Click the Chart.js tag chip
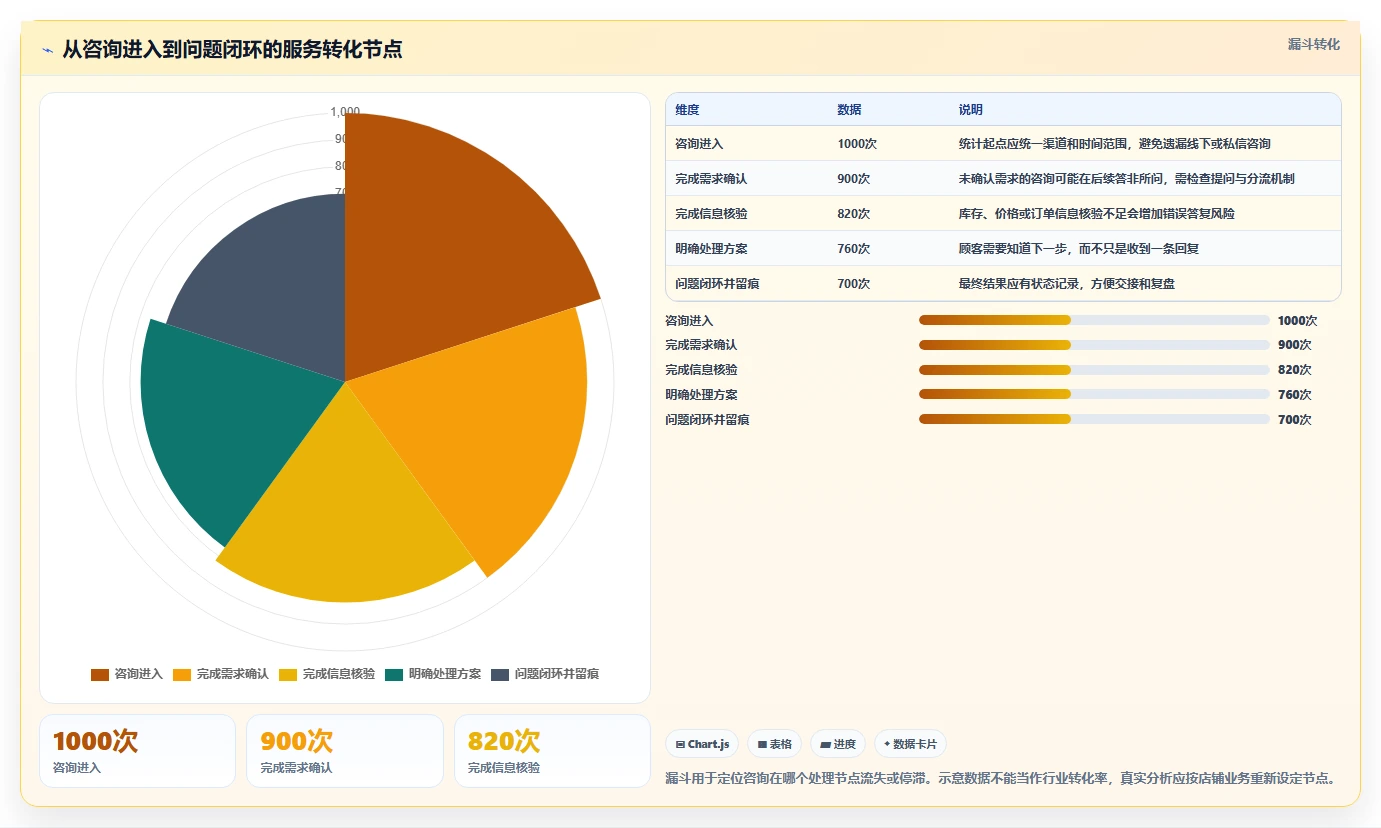Viewport: 1381px width, 828px height. tap(702, 744)
